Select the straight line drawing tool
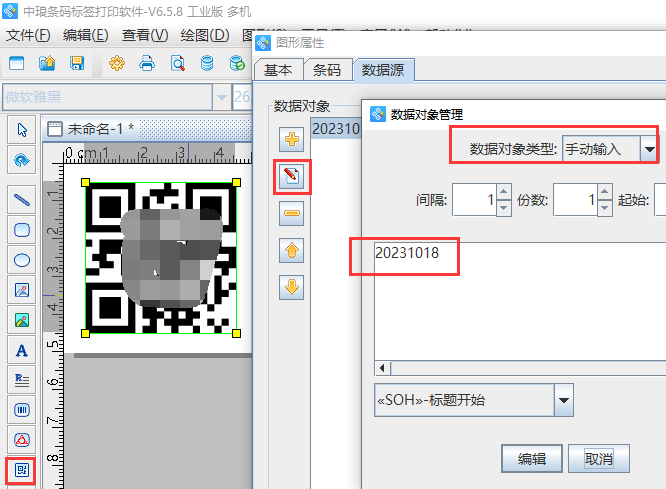 click(x=21, y=199)
